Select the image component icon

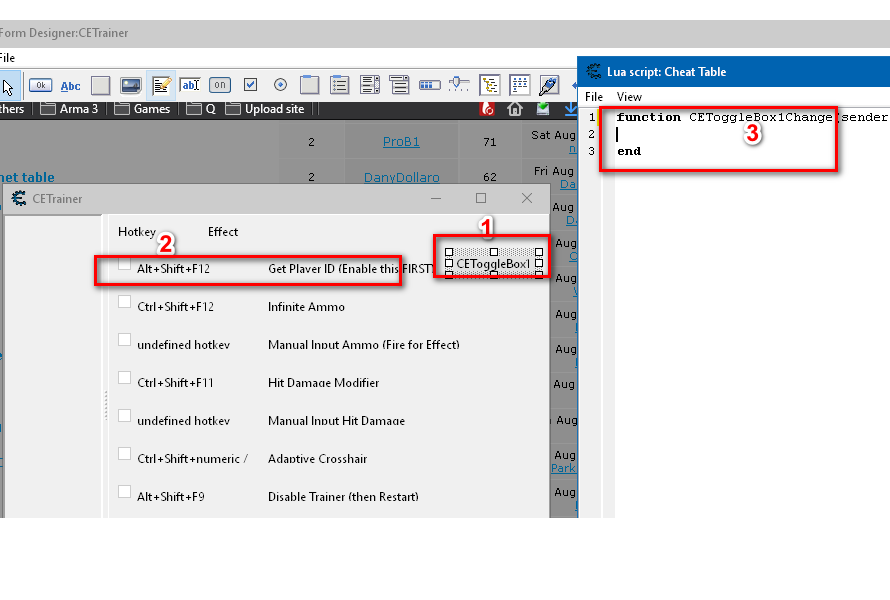coord(130,85)
